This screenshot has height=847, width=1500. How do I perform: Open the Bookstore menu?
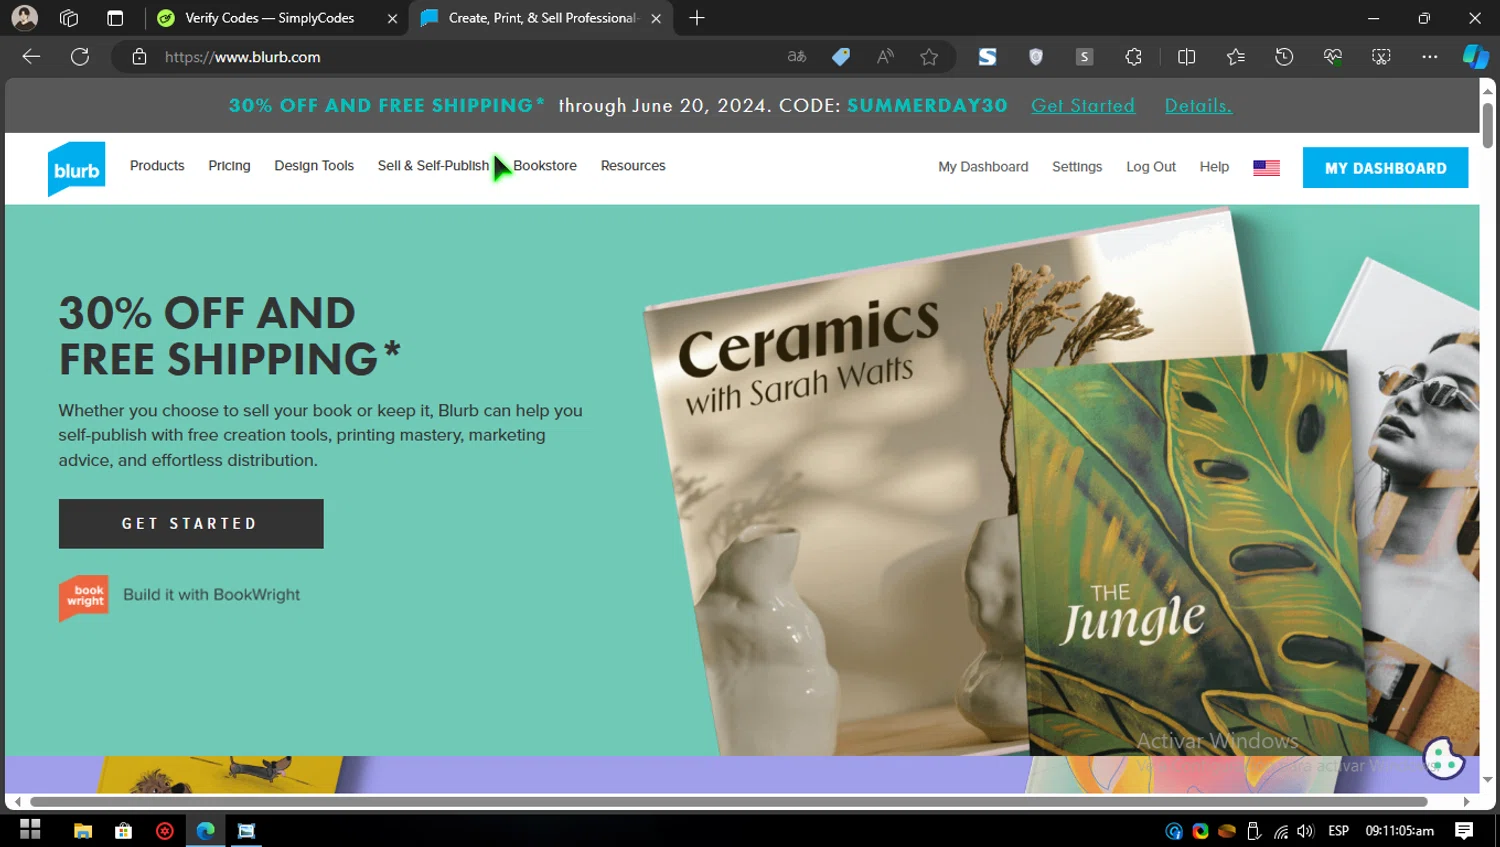pyautogui.click(x=545, y=166)
